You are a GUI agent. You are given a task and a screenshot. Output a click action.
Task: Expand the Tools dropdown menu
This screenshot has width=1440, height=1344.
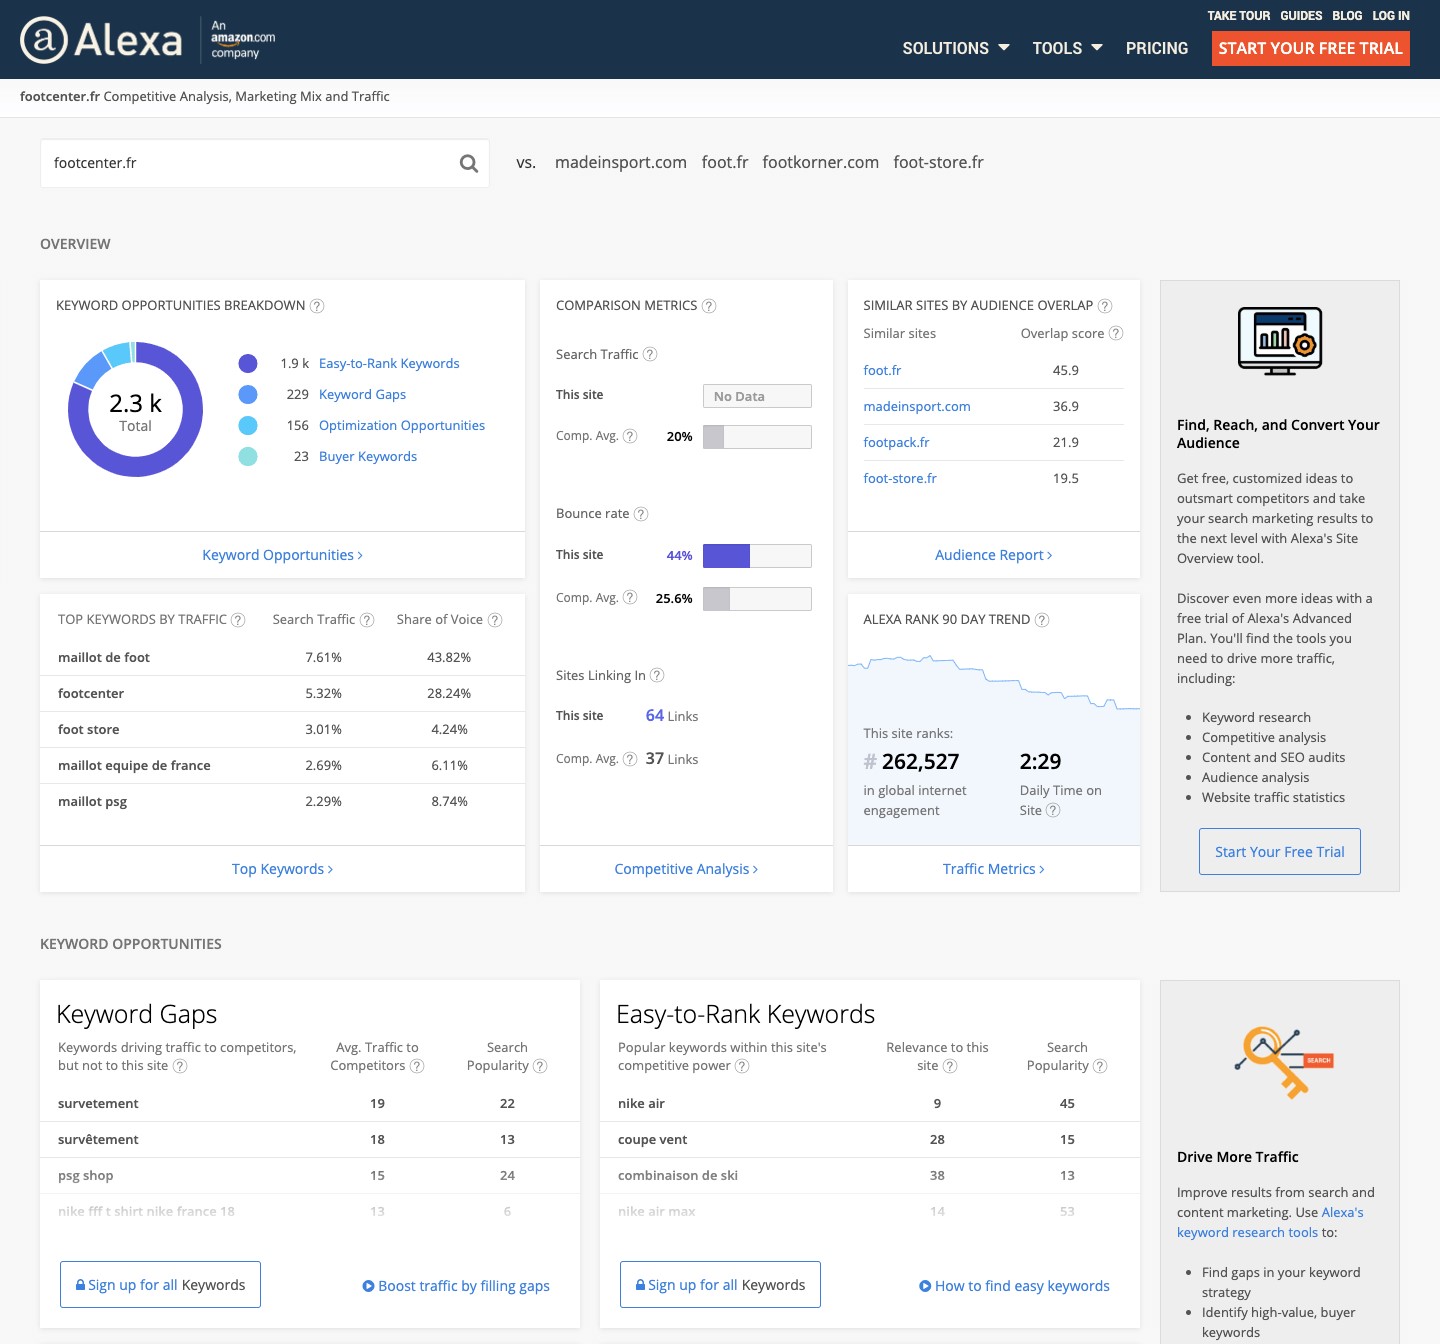tap(1067, 48)
